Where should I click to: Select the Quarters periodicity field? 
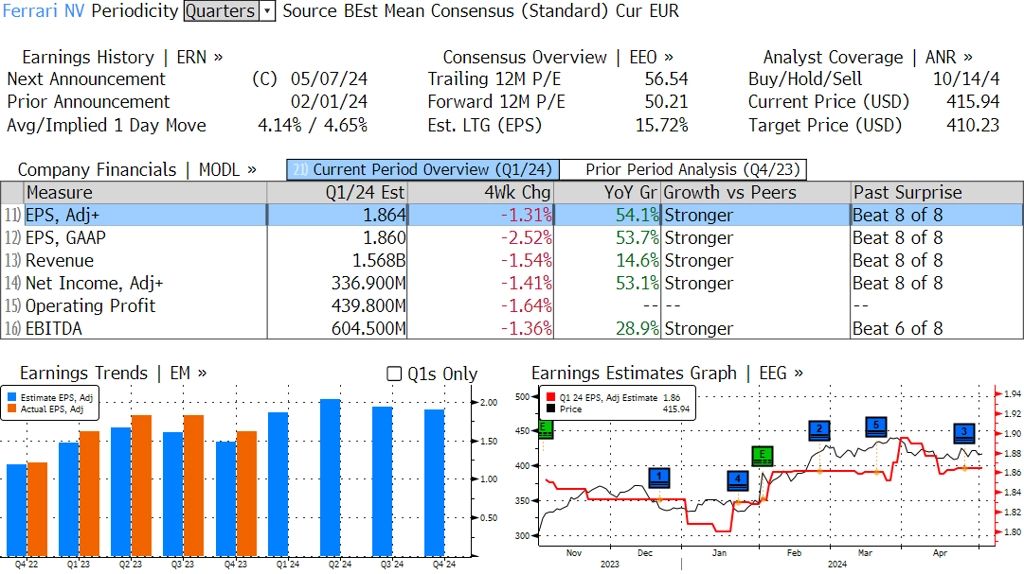click(221, 11)
